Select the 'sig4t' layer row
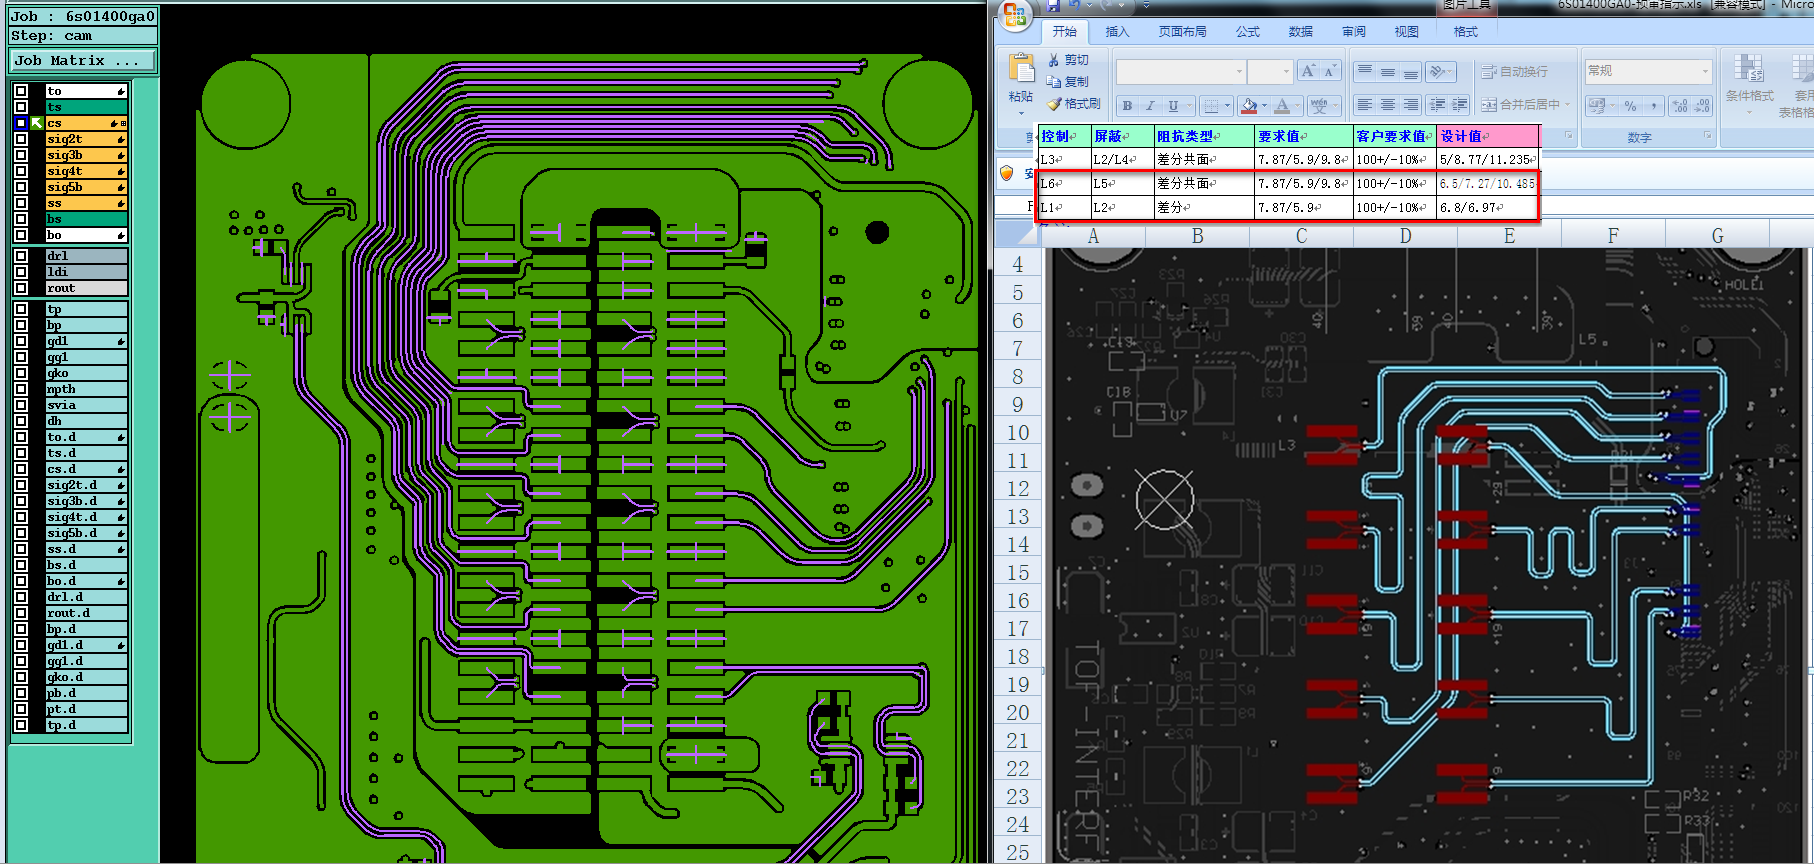 click(86, 171)
